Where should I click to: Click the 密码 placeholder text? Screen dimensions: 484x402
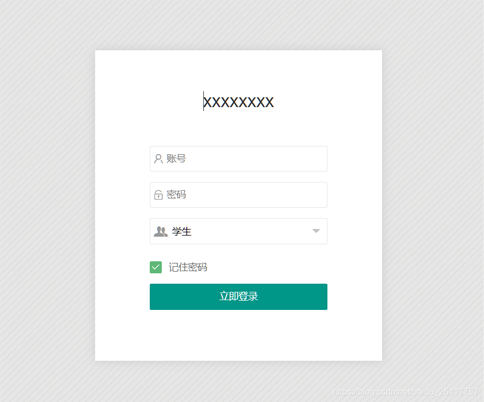click(x=176, y=194)
